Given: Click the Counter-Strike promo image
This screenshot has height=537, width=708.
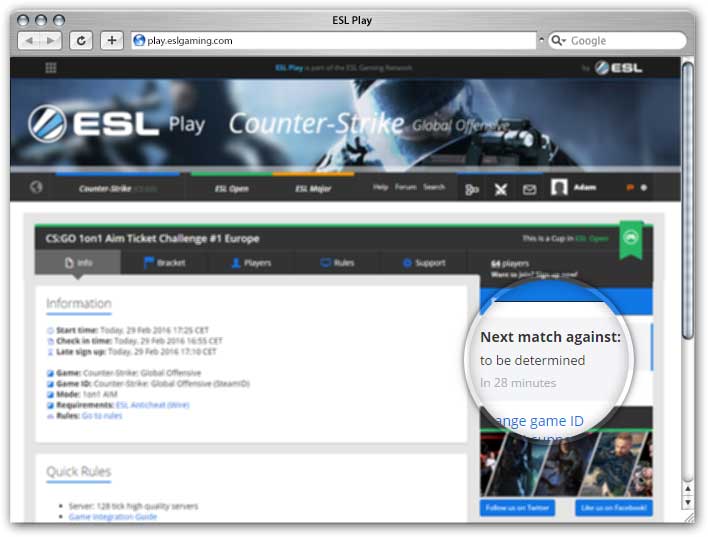Looking at the screenshot, I should [x=566, y=464].
